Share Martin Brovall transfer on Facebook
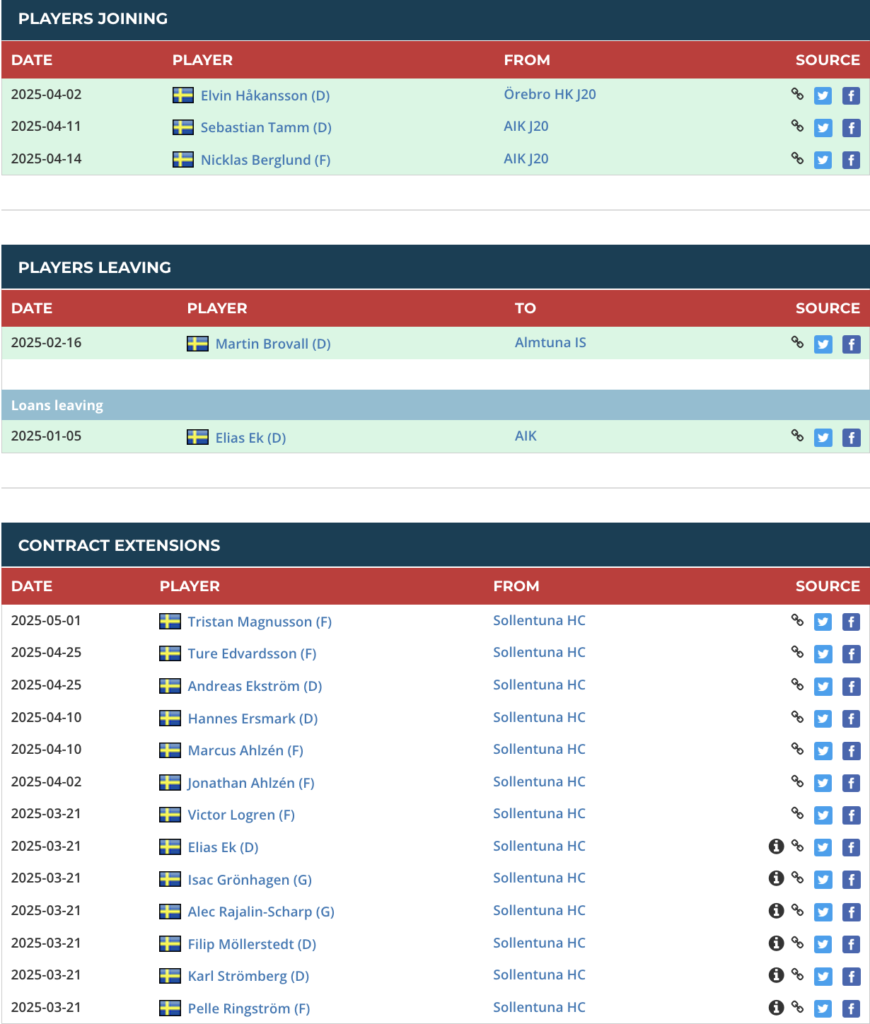Screen dimensions: 870x1024 851,344
